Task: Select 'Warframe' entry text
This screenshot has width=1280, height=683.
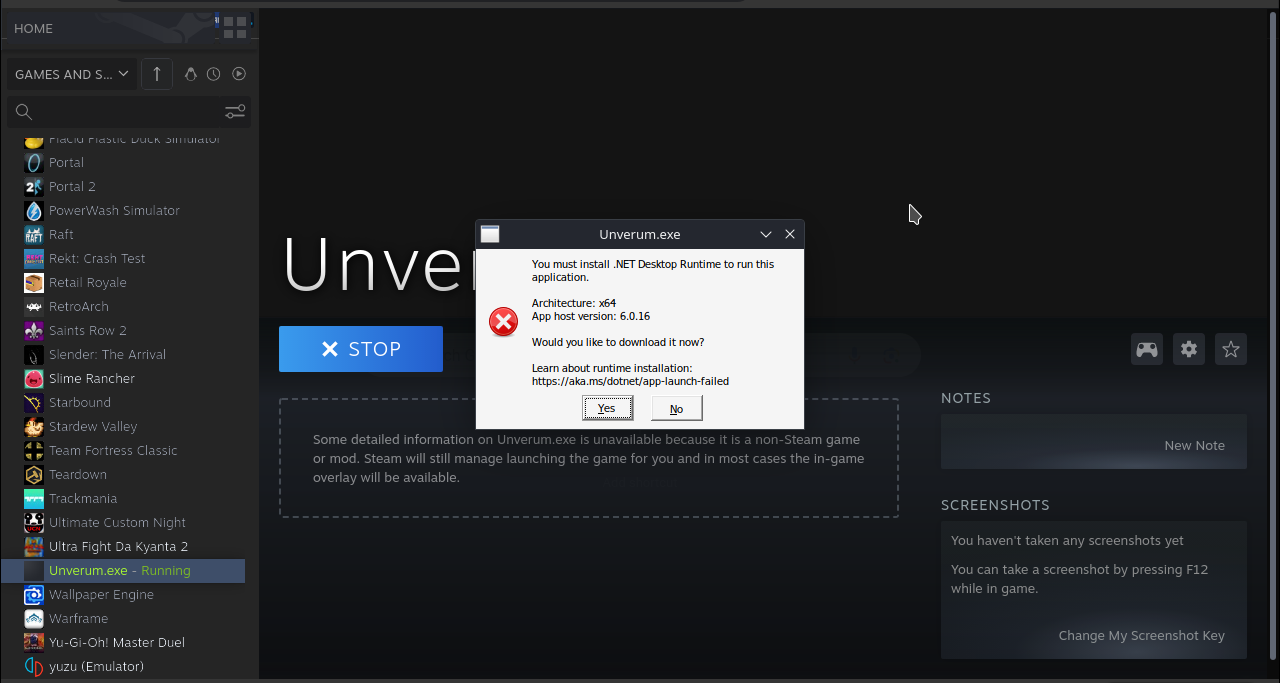Action: [x=78, y=618]
